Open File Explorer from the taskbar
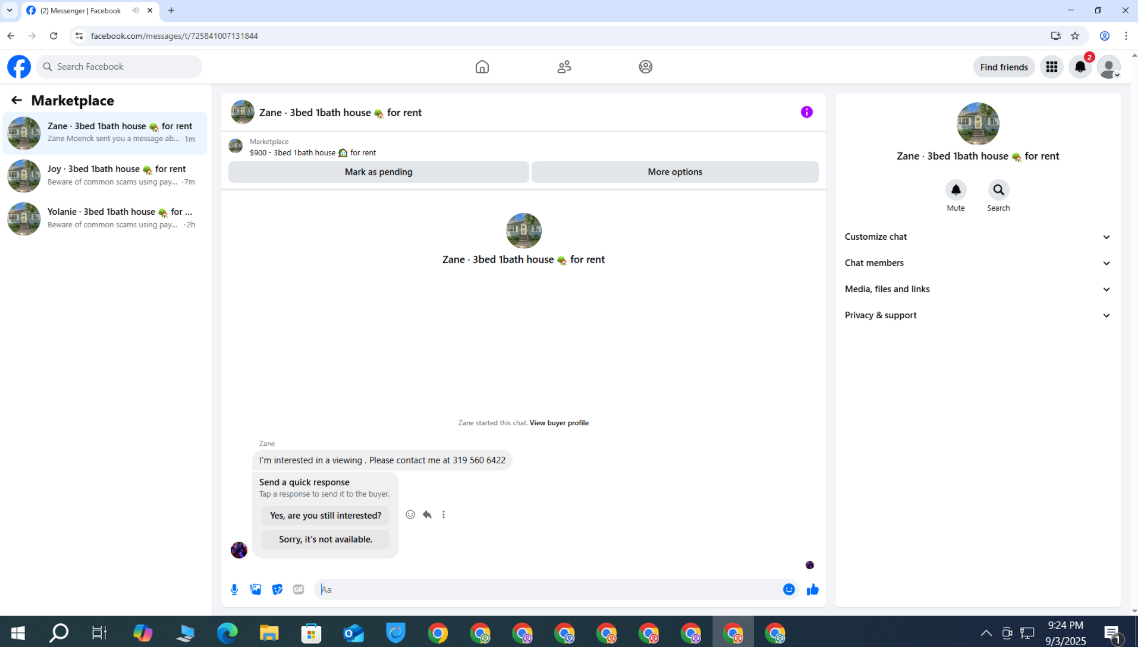The height and width of the screenshot is (647, 1138). [x=269, y=633]
